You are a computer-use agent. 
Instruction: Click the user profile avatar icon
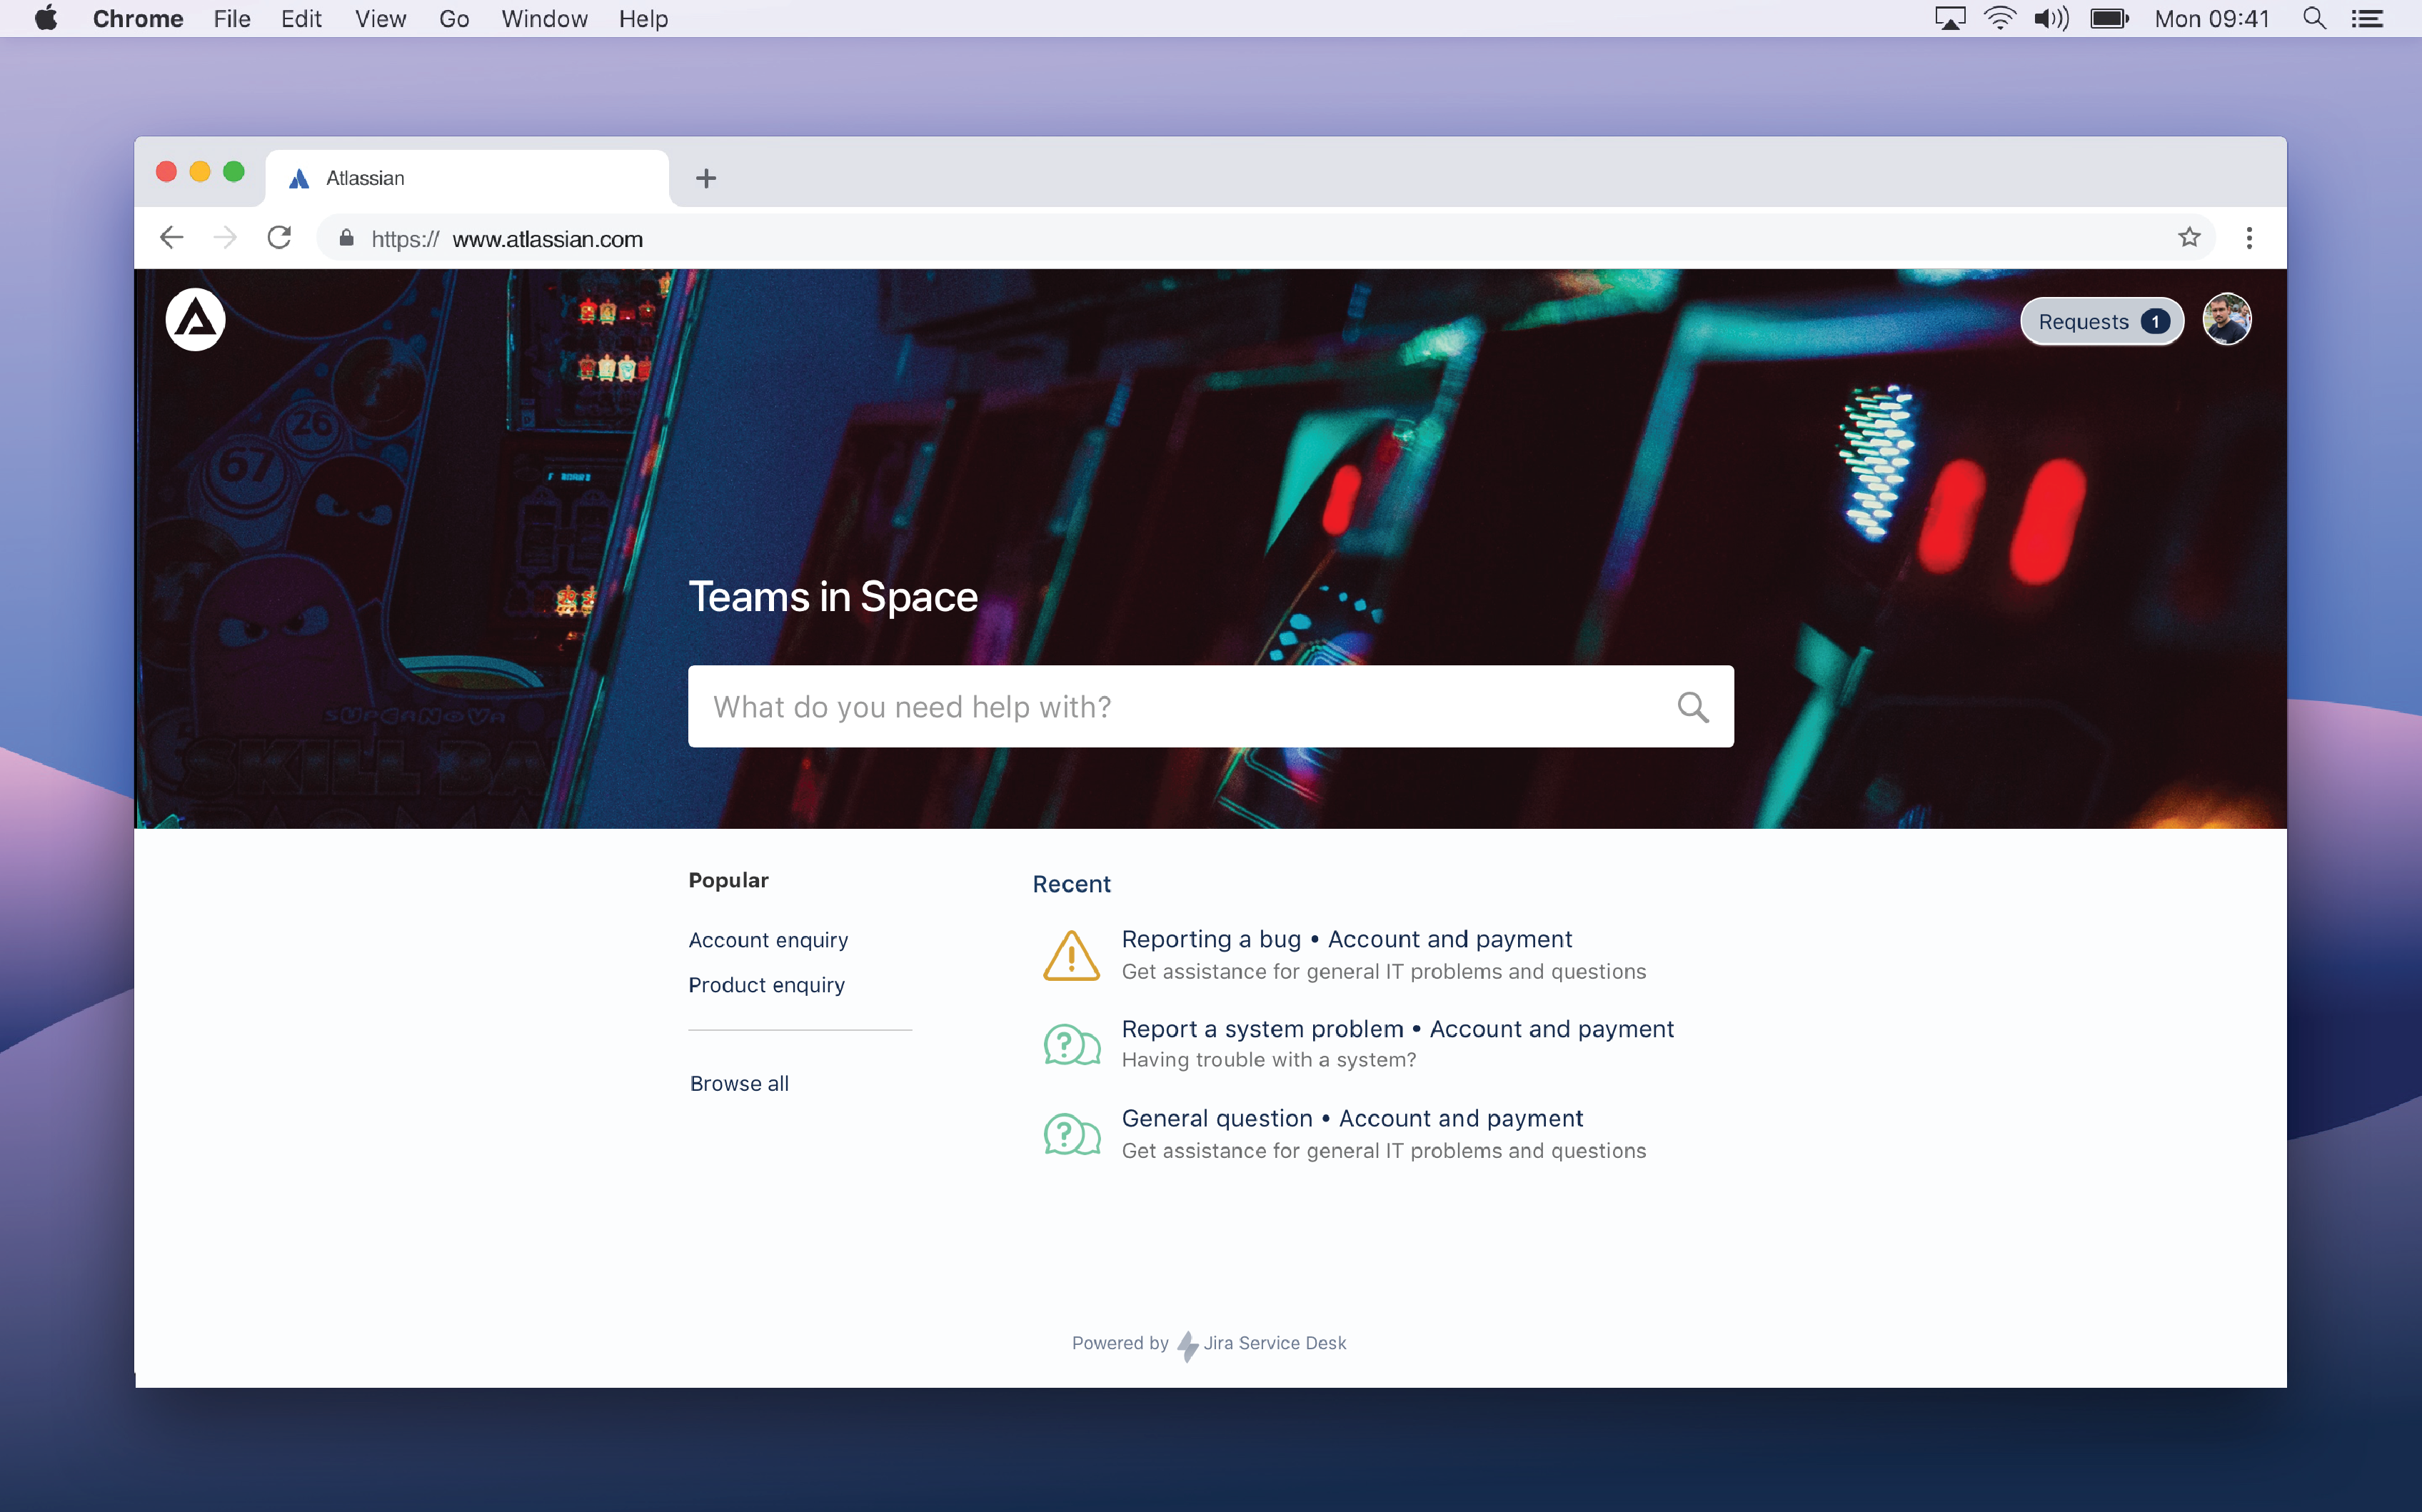[2228, 321]
